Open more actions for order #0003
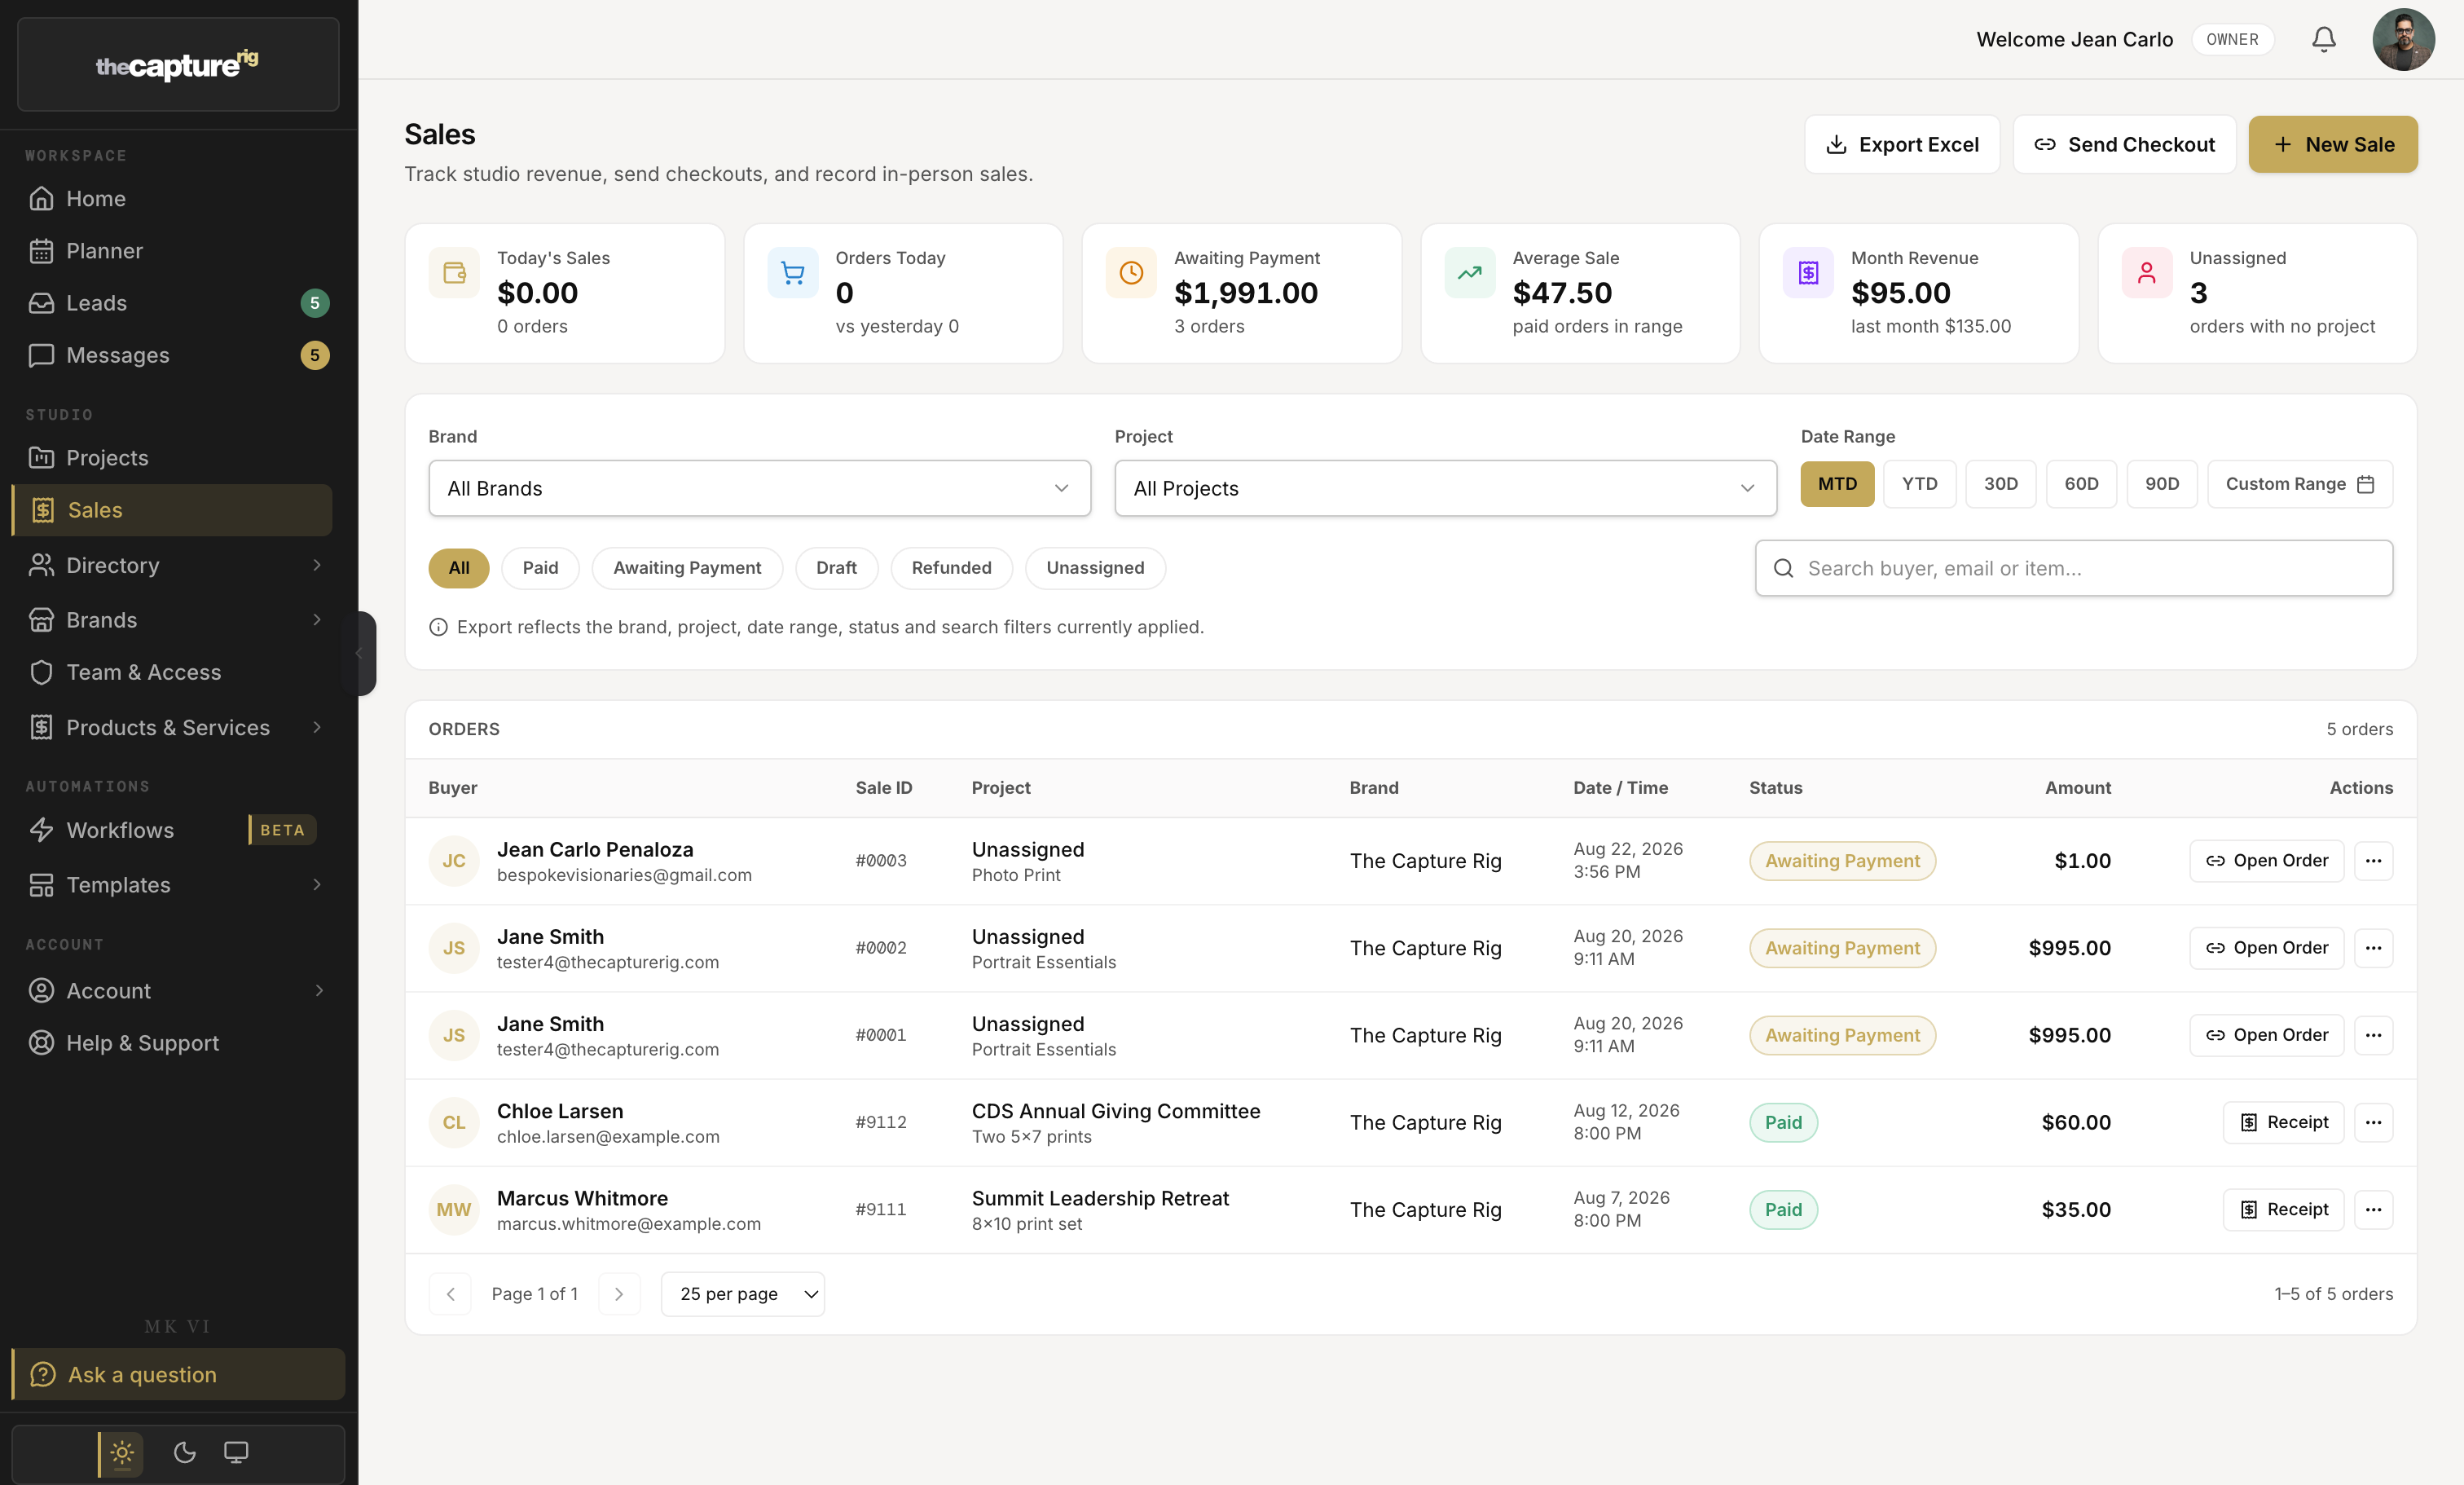2464x1485 pixels. click(2373, 860)
